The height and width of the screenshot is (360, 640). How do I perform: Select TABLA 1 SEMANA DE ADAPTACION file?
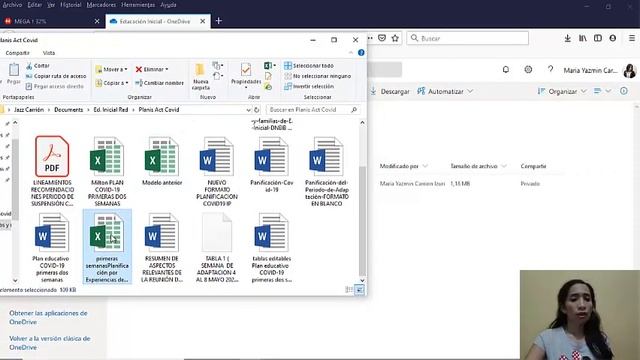tap(217, 247)
